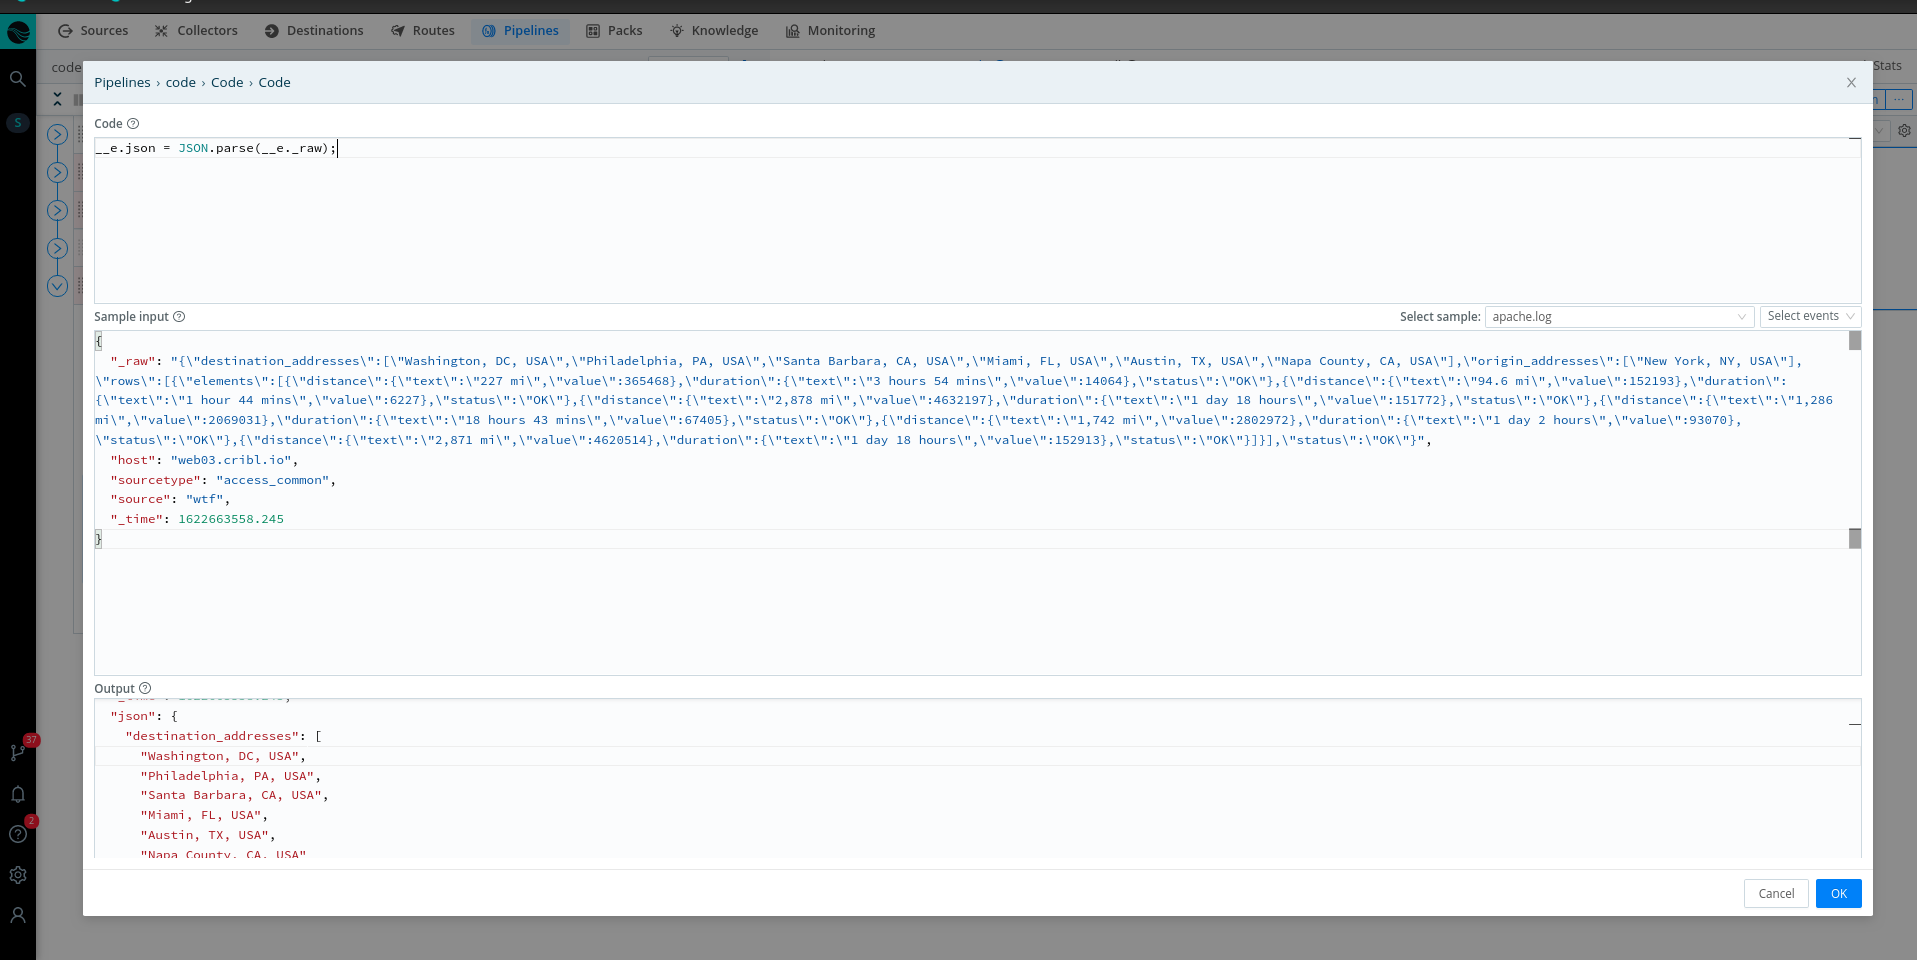
Task: Open the search magnifier in the sidebar
Action: (17, 79)
